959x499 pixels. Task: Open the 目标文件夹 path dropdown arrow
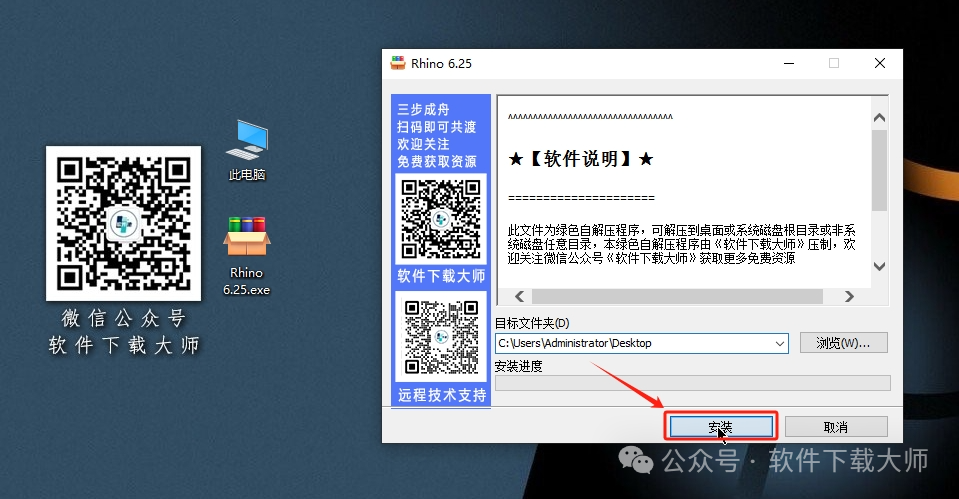(x=780, y=344)
